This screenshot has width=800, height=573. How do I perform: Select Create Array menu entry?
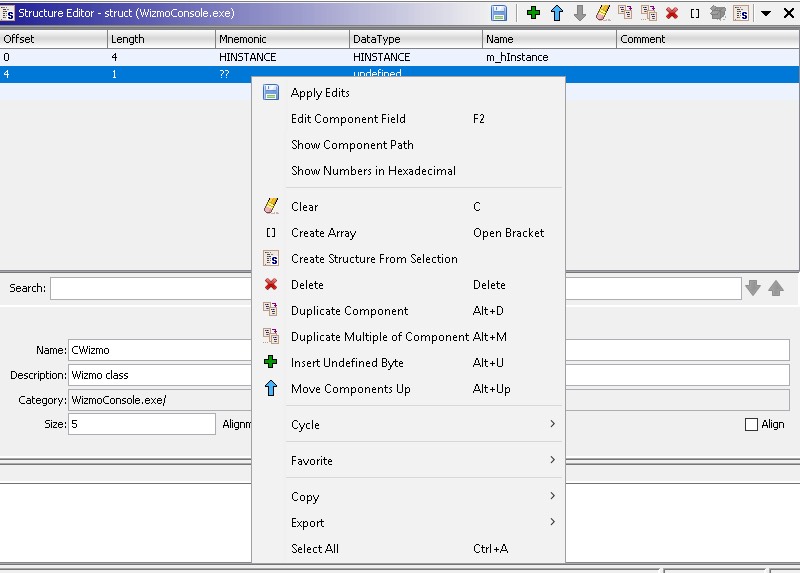[x=408, y=233]
